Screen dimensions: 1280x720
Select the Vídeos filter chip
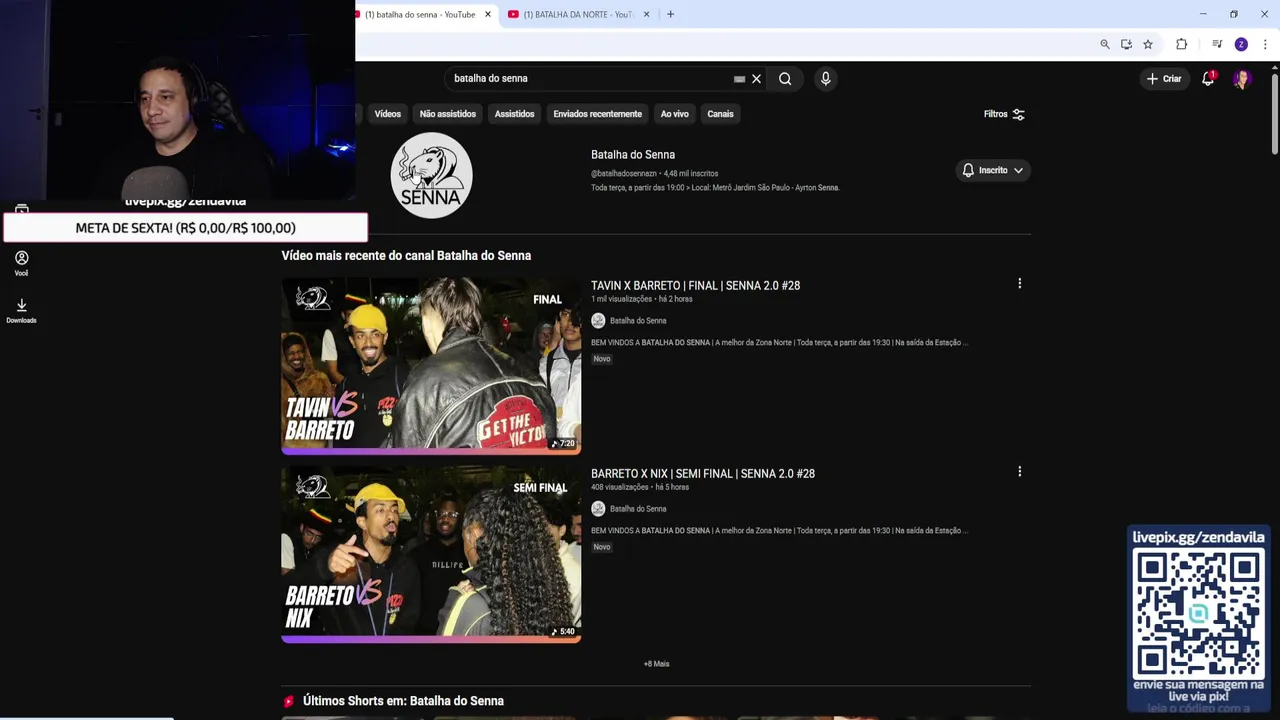pyautogui.click(x=387, y=114)
